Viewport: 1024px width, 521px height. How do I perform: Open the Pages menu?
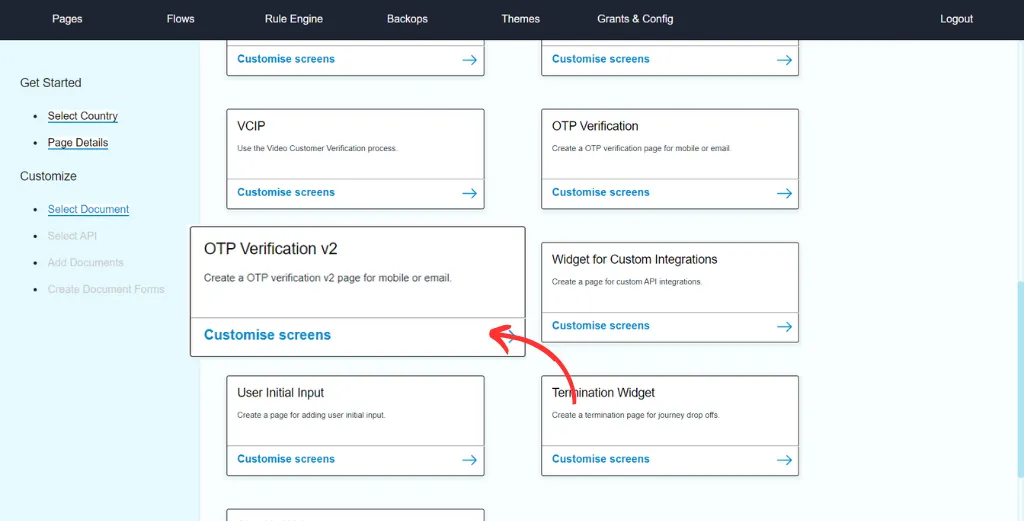pyautogui.click(x=67, y=19)
